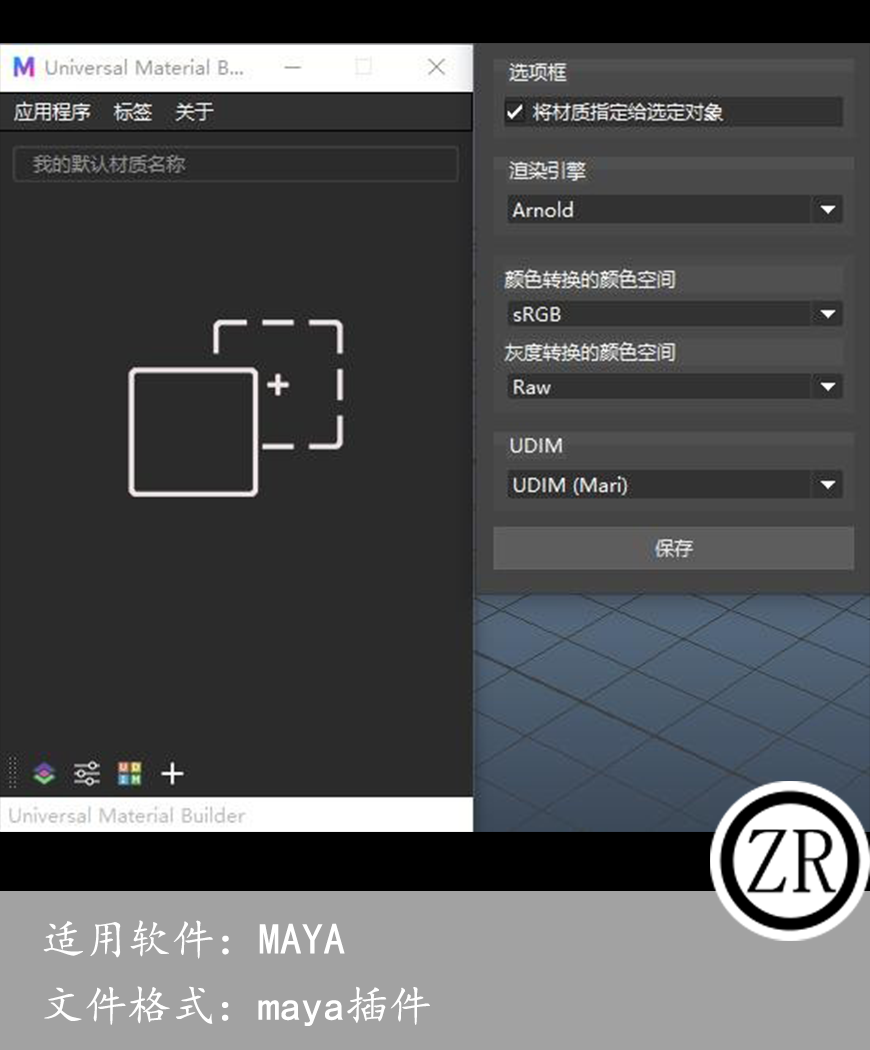Select the layers/material icon in bottom toolbar
This screenshot has width=870, height=1050.
point(42,773)
